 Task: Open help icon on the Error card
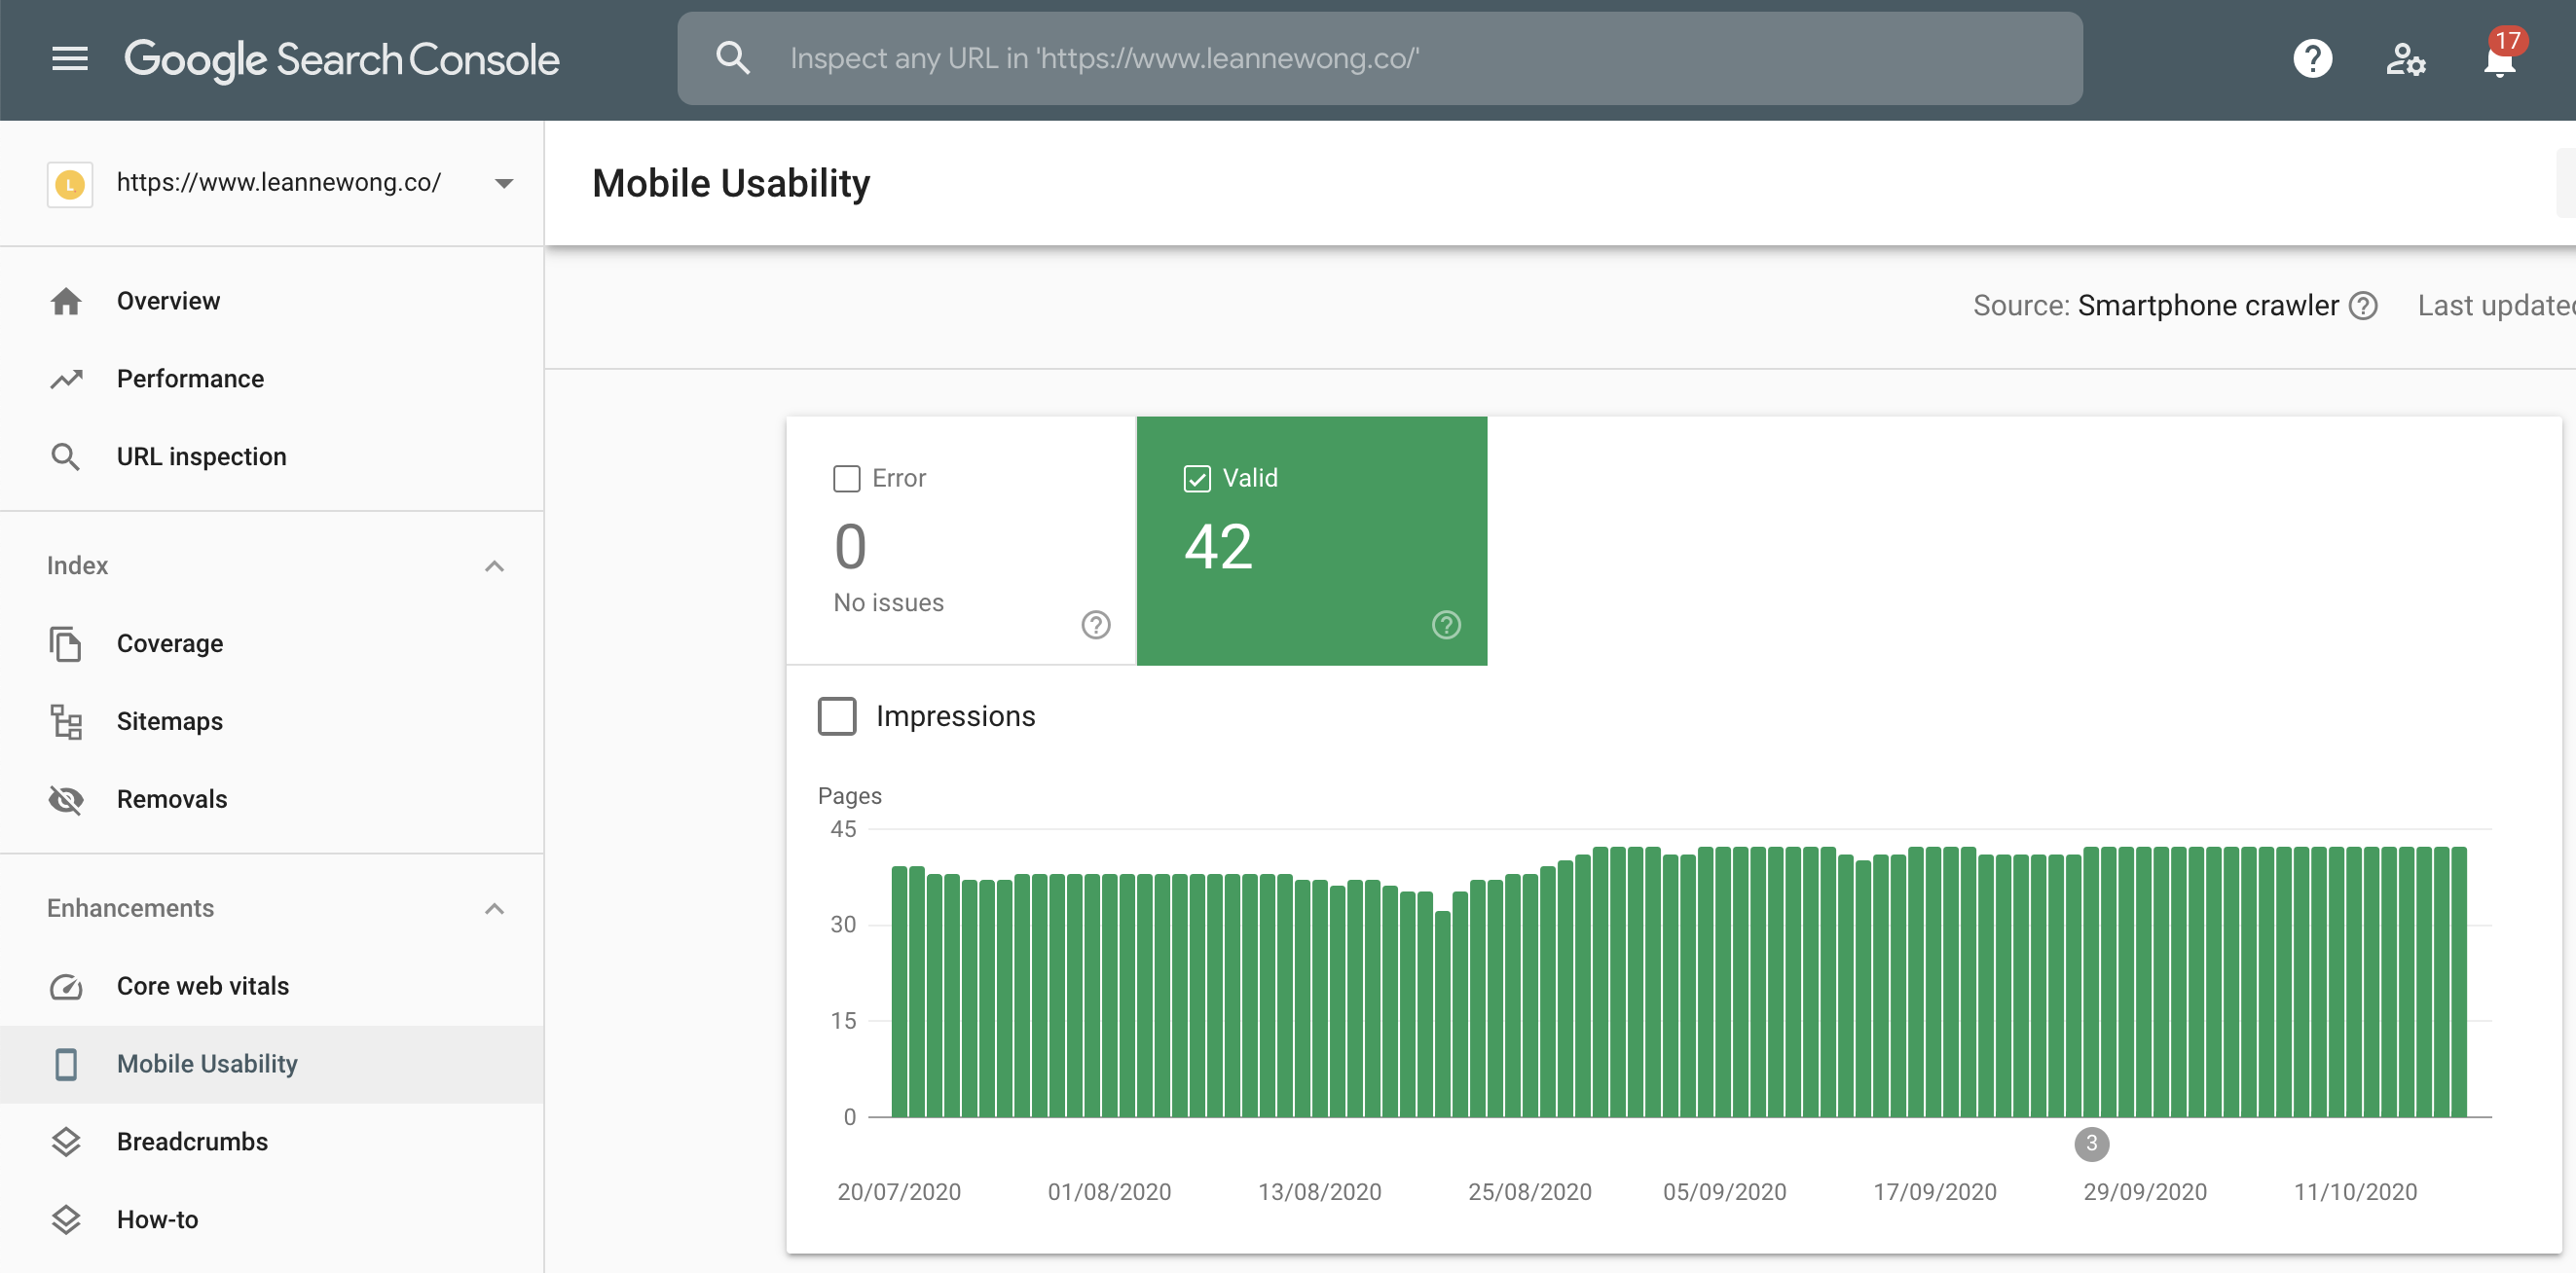[1096, 625]
